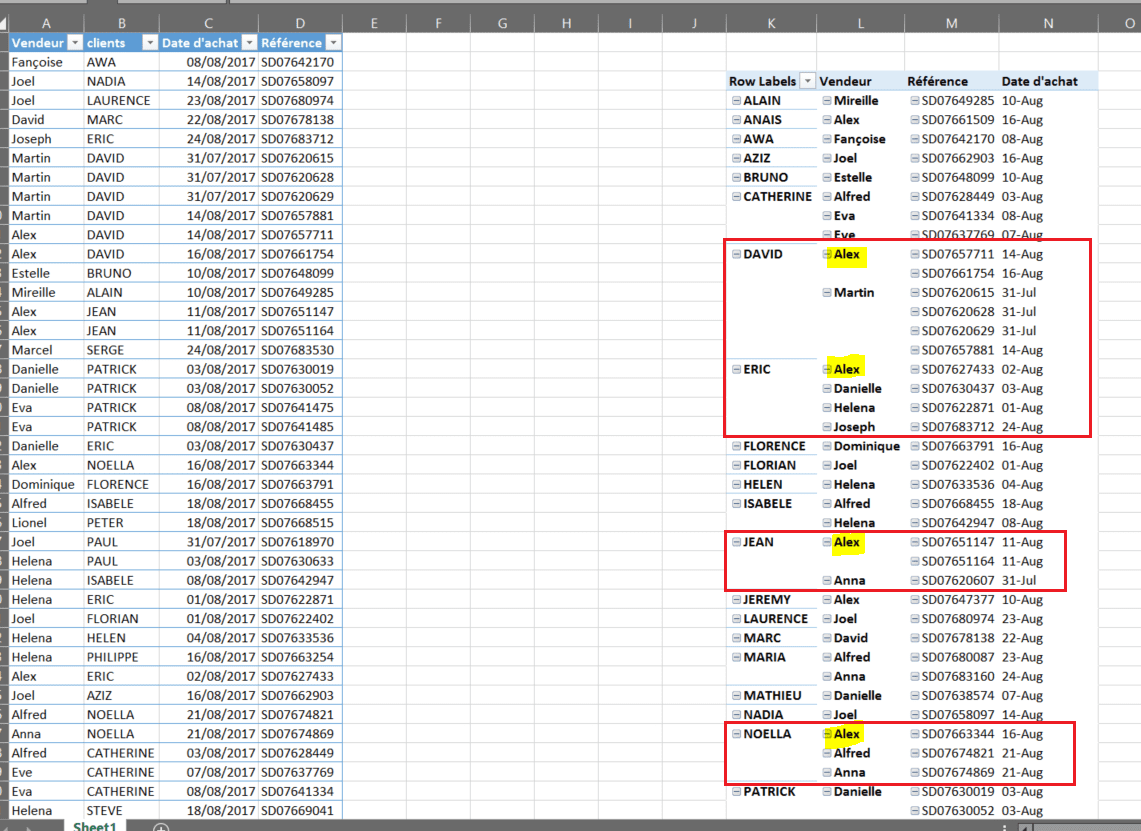Open the Row Labels pivot filter dropdown
Screen dimensions: 1141x831
click(807, 82)
